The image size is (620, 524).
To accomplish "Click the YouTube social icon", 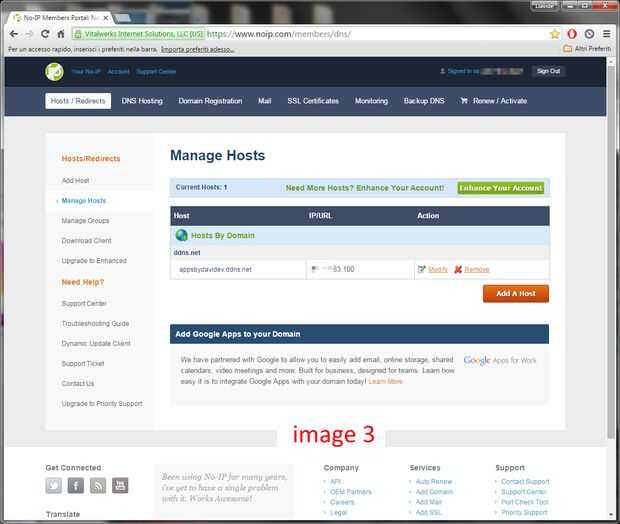I will [x=120, y=485].
